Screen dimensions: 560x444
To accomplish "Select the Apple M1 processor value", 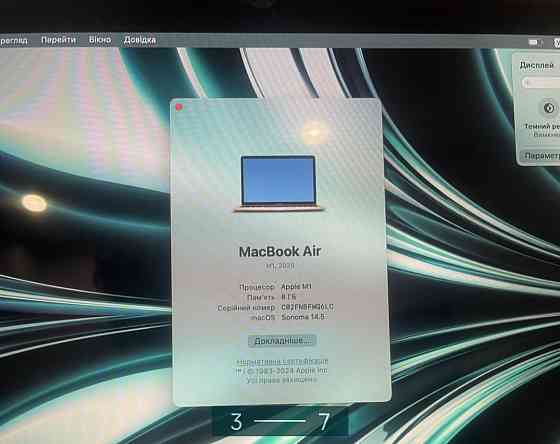I will pyautogui.click(x=296, y=286).
